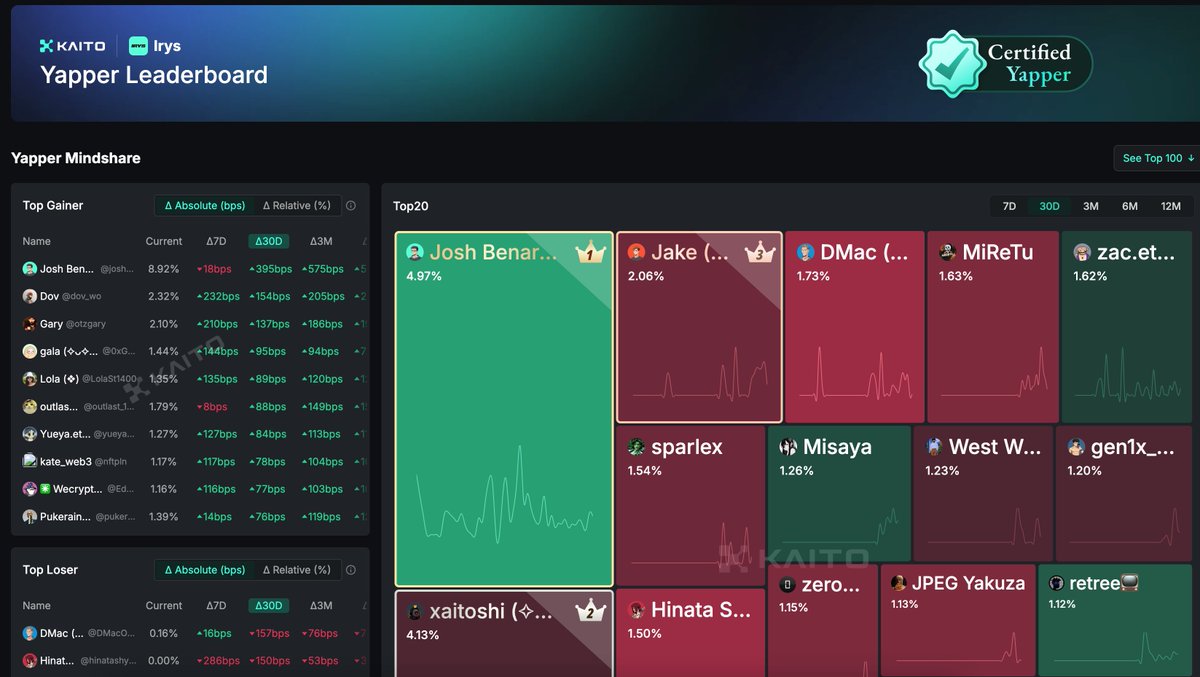Click the Irys logo next to Kaito
The height and width of the screenshot is (677, 1200).
pyautogui.click(x=155, y=46)
